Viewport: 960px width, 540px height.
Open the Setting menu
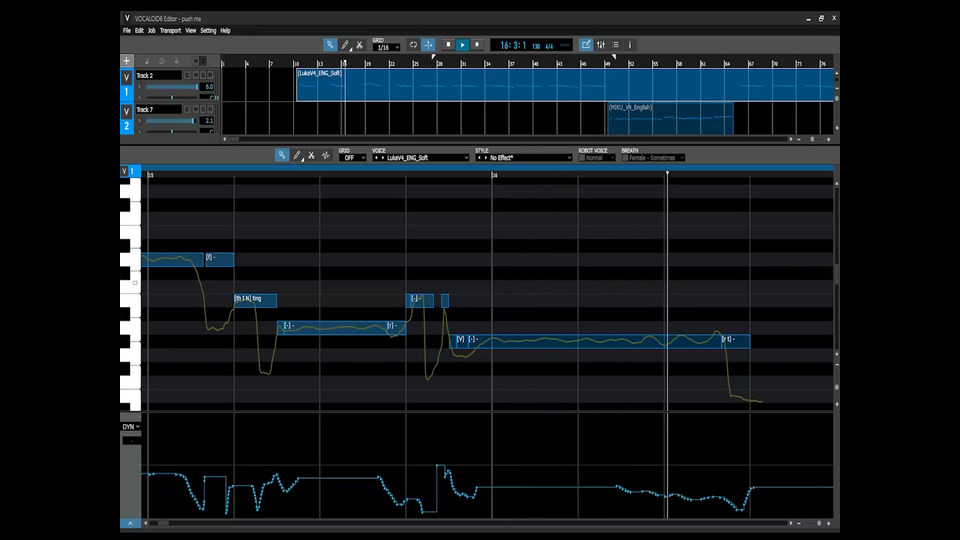[x=208, y=31]
